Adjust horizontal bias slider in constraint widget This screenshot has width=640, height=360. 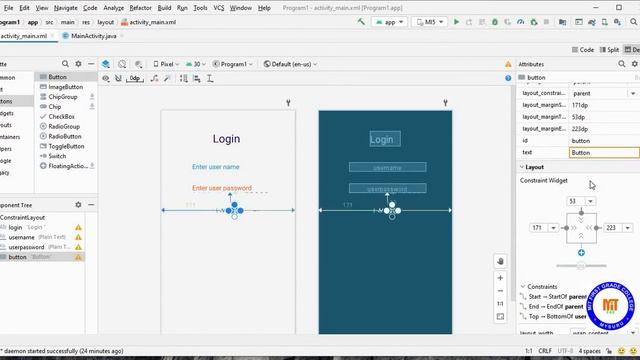click(x=581, y=266)
